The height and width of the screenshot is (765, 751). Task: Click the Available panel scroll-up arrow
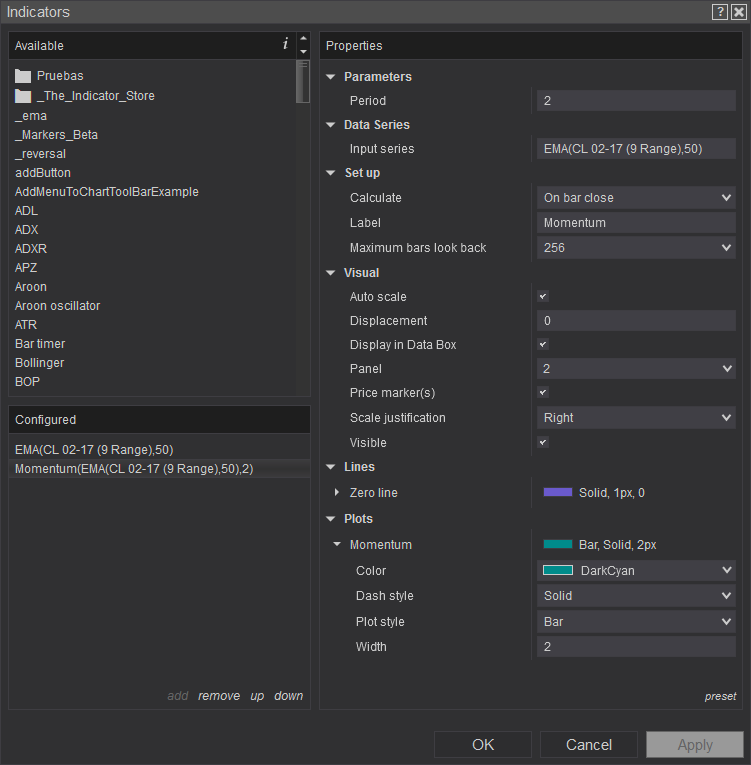303,39
